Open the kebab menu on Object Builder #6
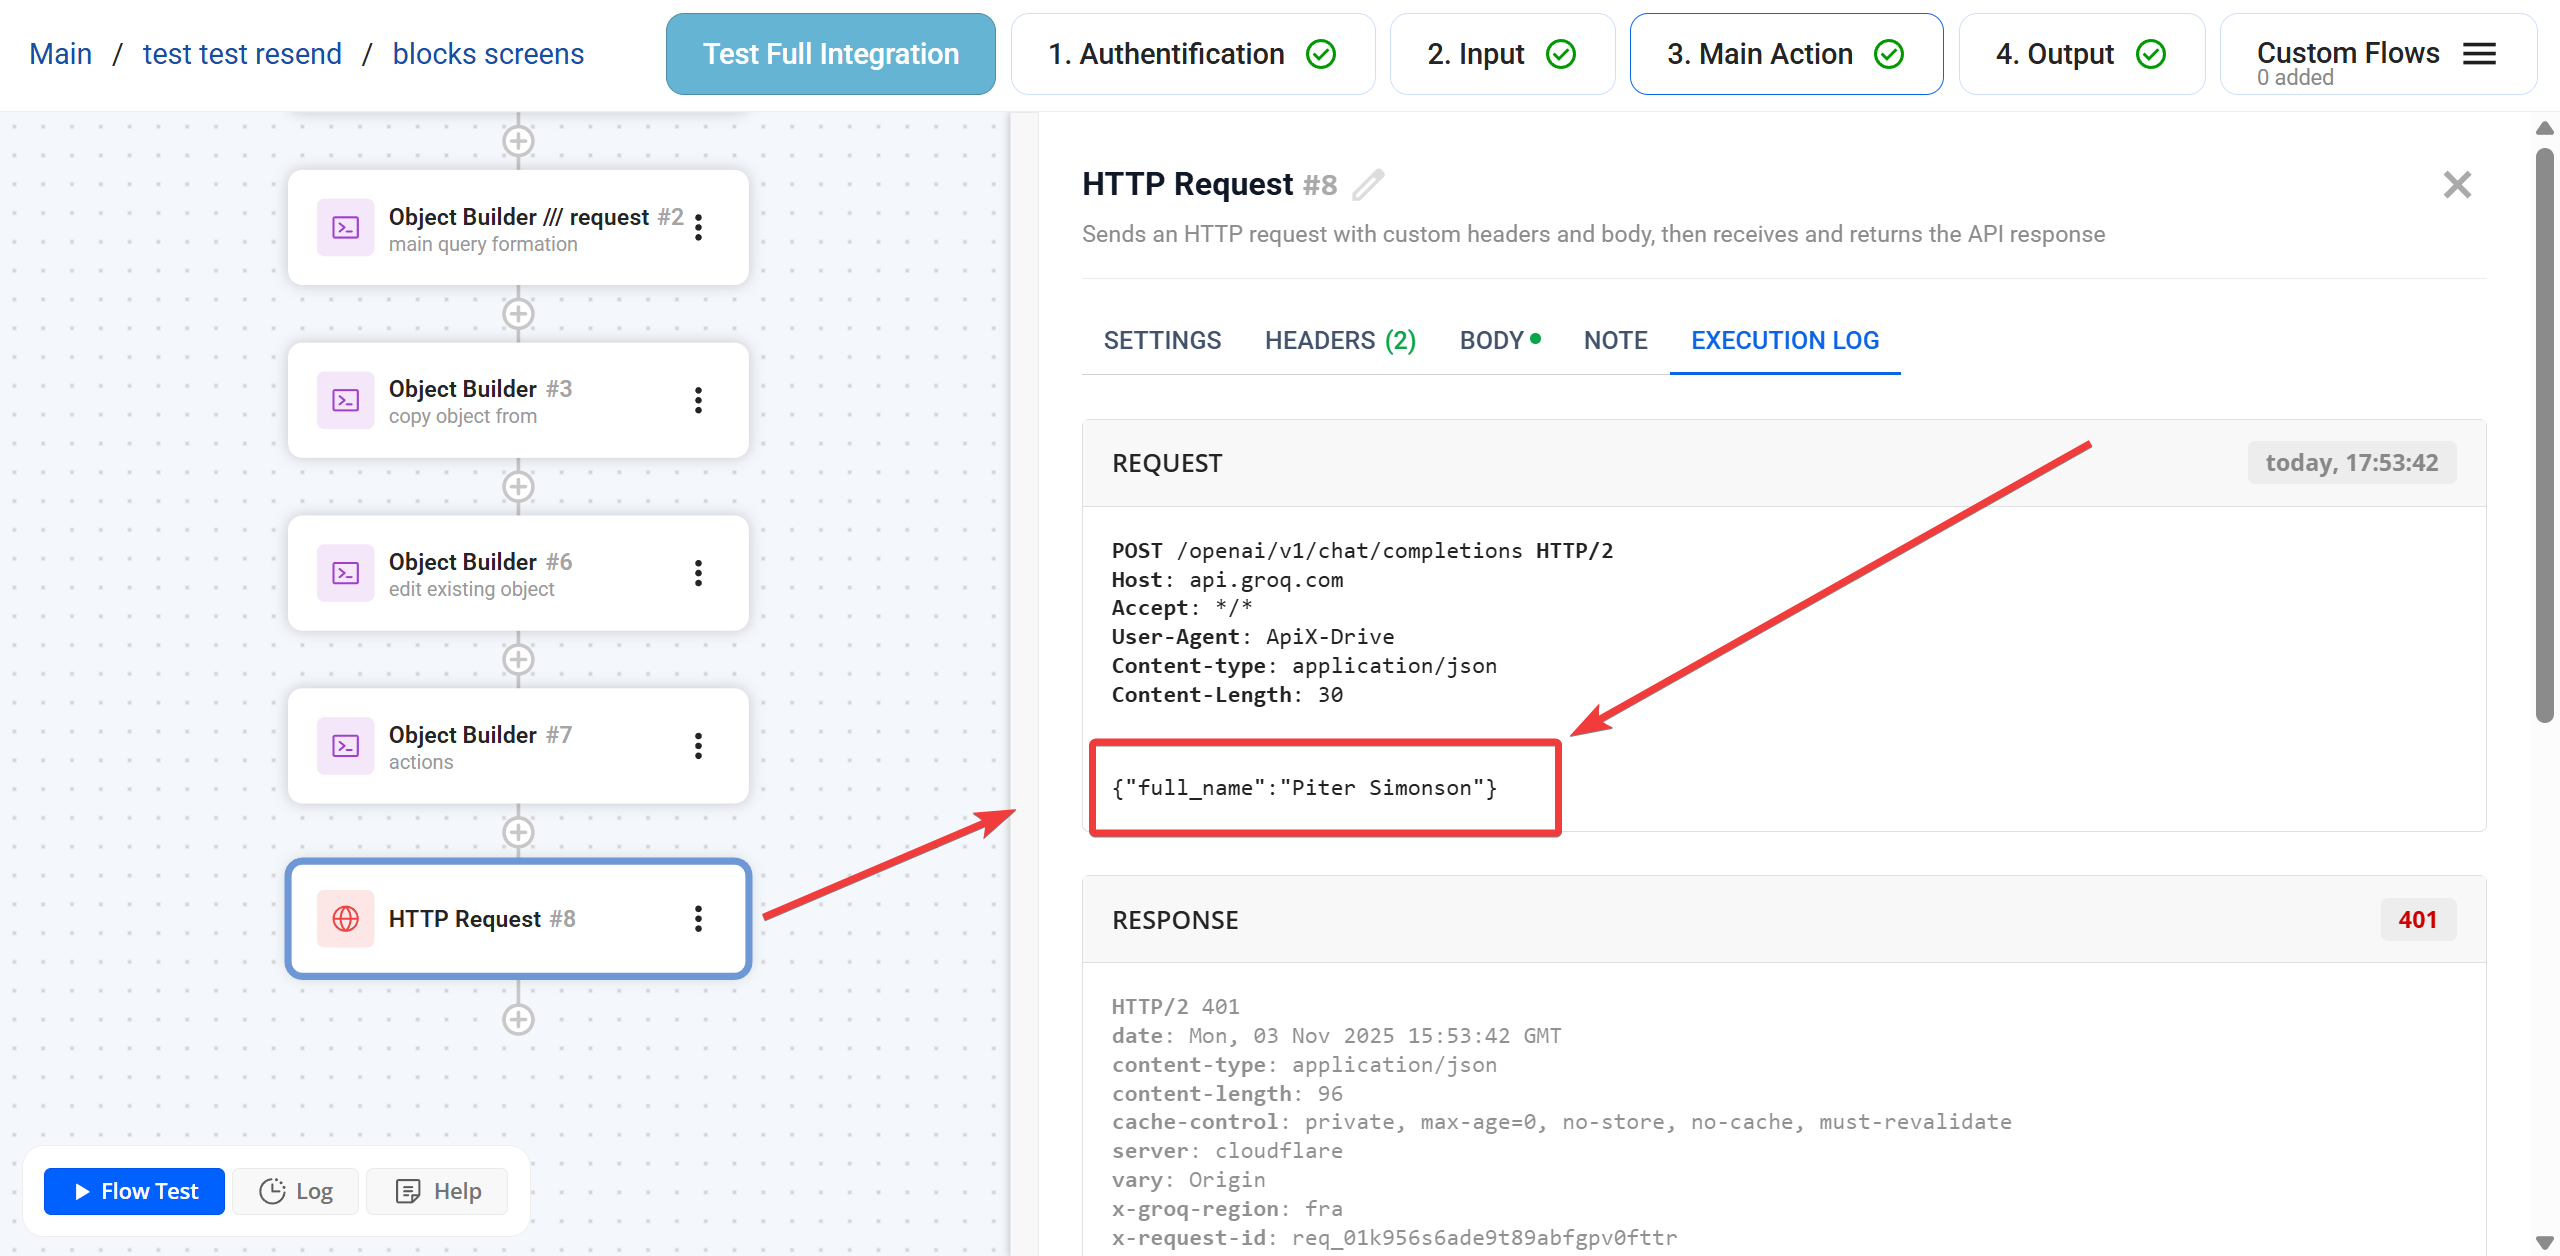Screen dimensions: 2560x1256 pyautogui.click(x=698, y=573)
